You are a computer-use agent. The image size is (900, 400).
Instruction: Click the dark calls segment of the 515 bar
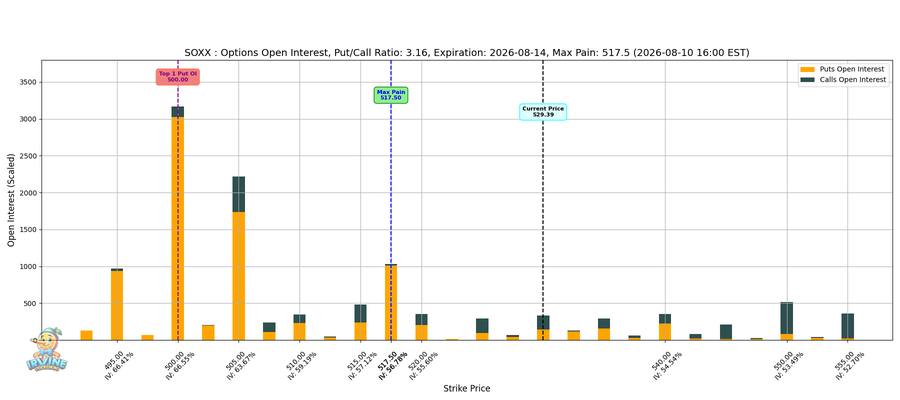point(360,313)
